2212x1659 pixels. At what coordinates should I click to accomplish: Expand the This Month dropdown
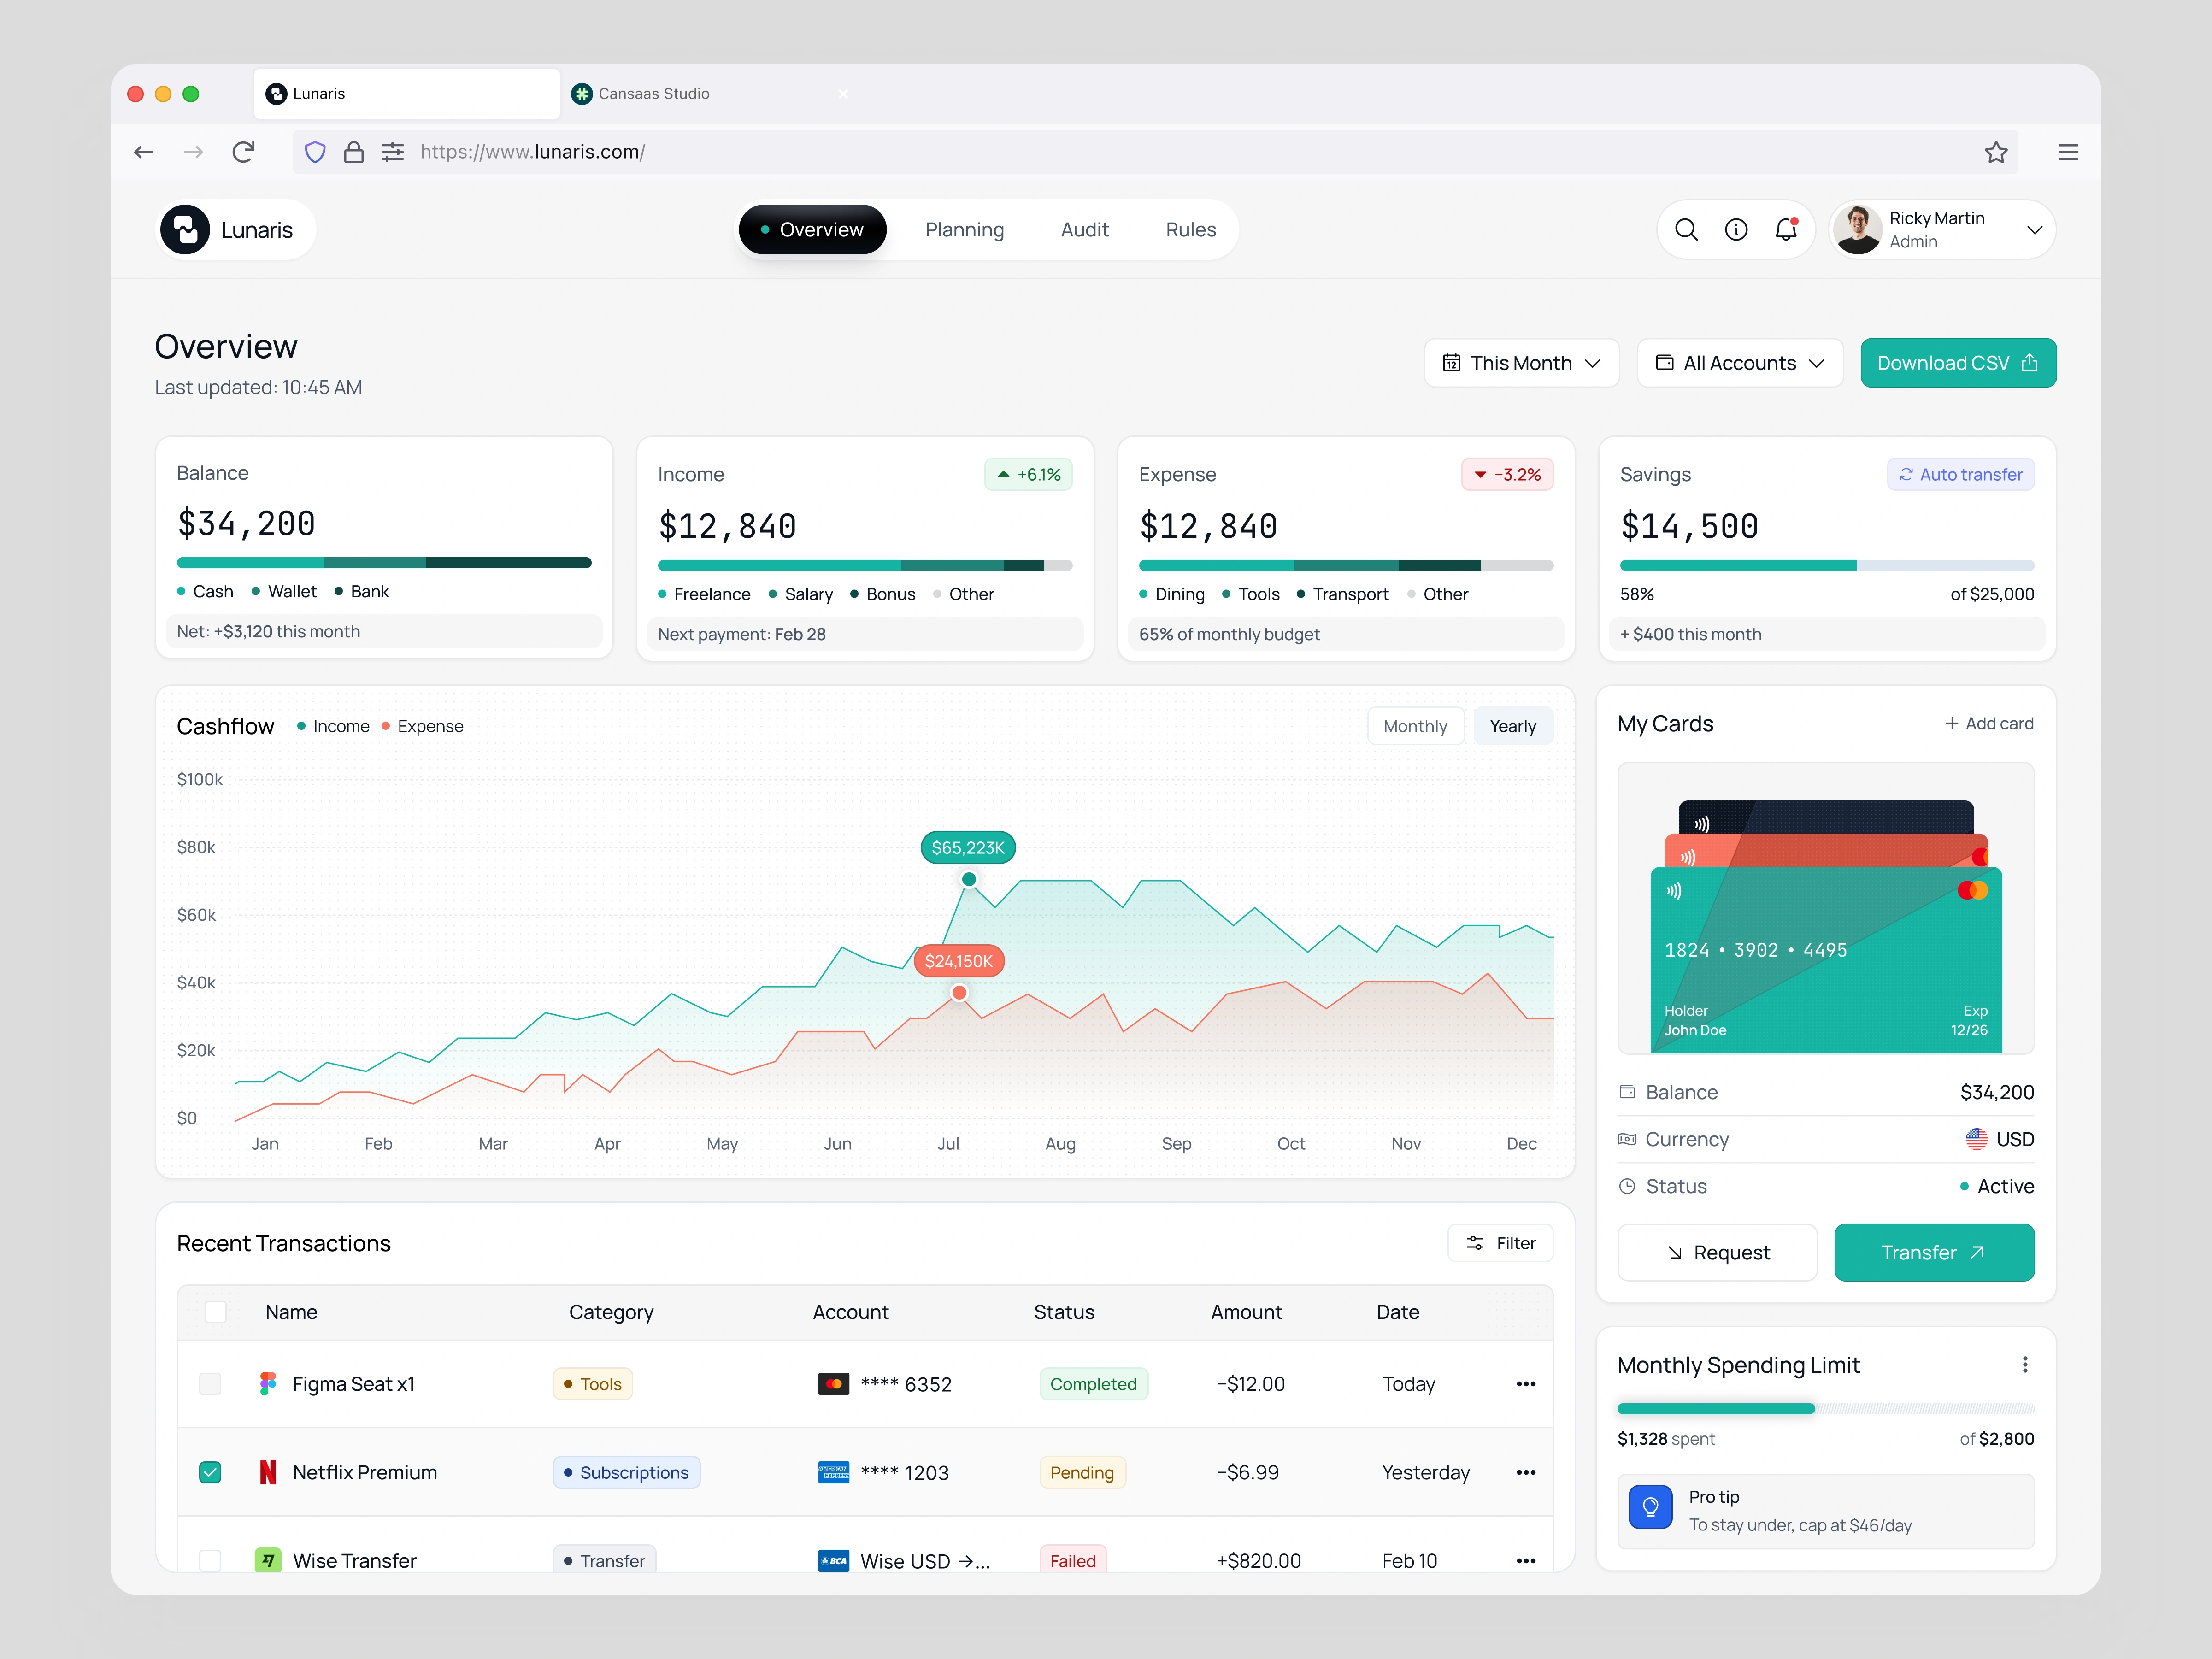coord(1521,363)
